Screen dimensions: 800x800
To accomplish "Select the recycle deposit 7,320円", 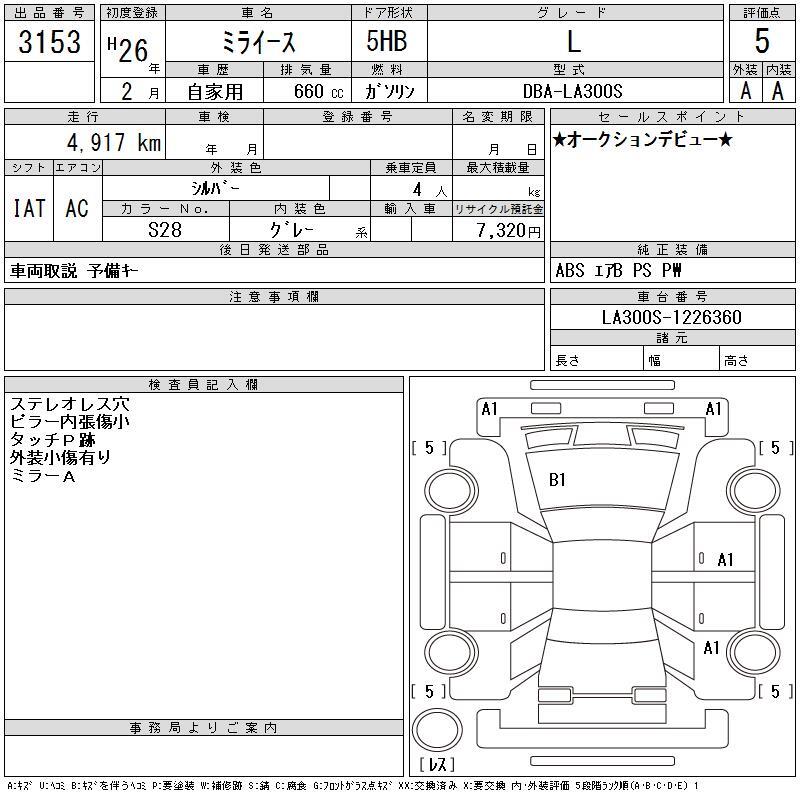I will [509, 231].
